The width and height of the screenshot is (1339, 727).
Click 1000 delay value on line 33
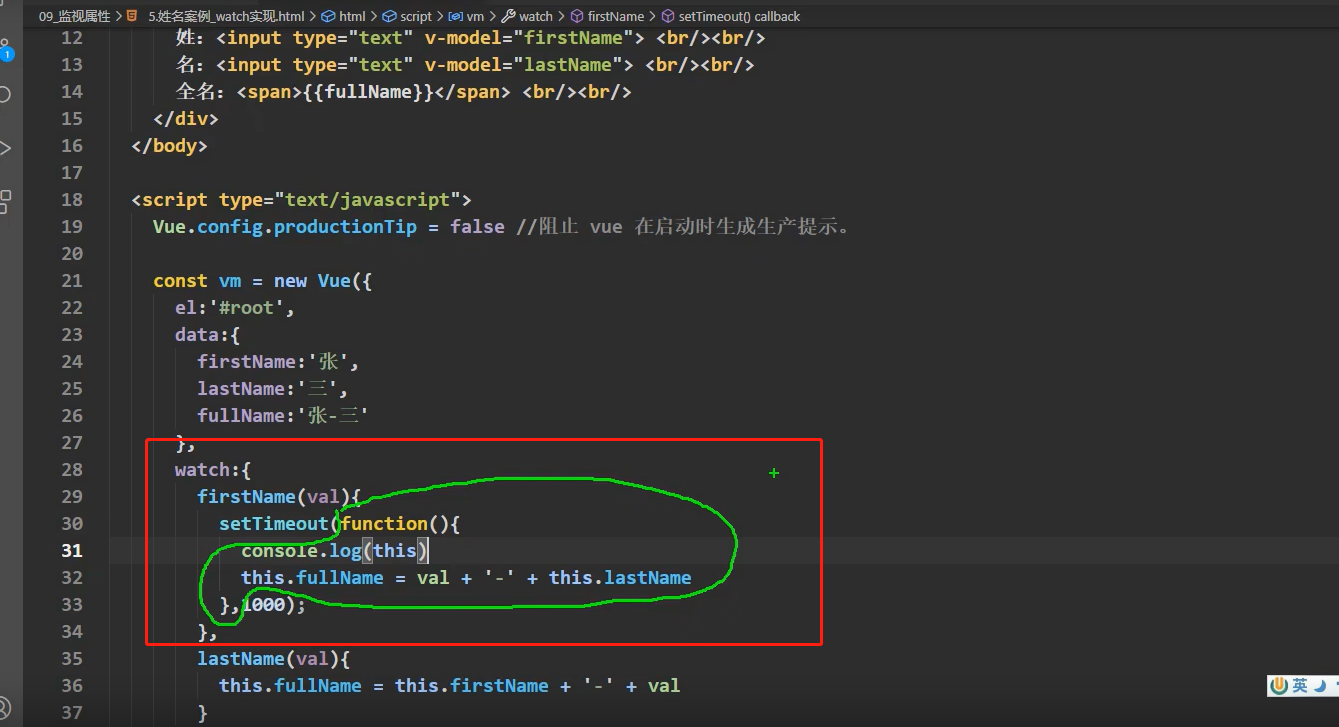[x=264, y=605]
